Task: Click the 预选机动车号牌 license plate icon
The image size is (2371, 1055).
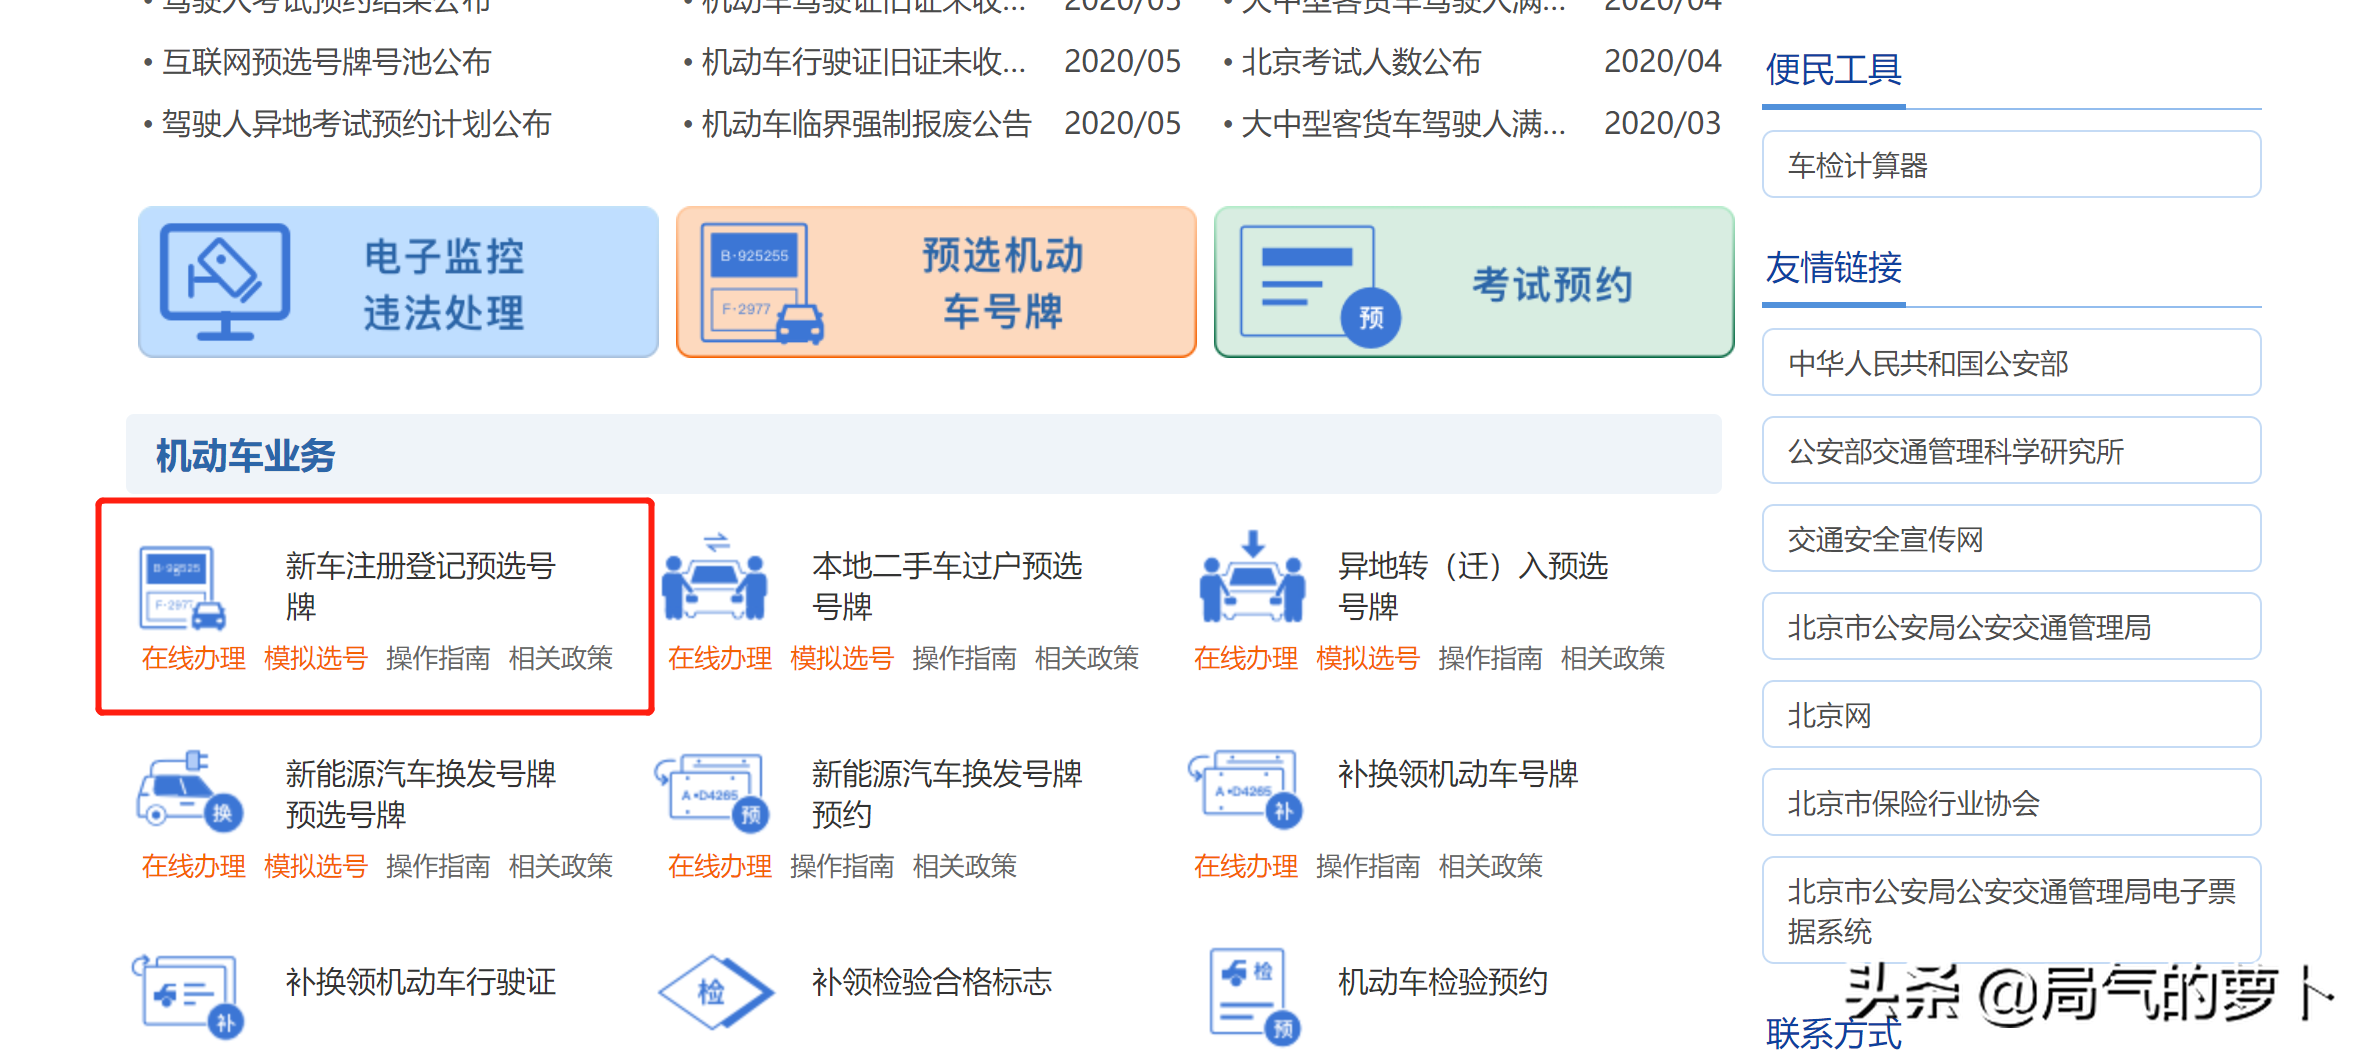Action: click(x=762, y=284)
